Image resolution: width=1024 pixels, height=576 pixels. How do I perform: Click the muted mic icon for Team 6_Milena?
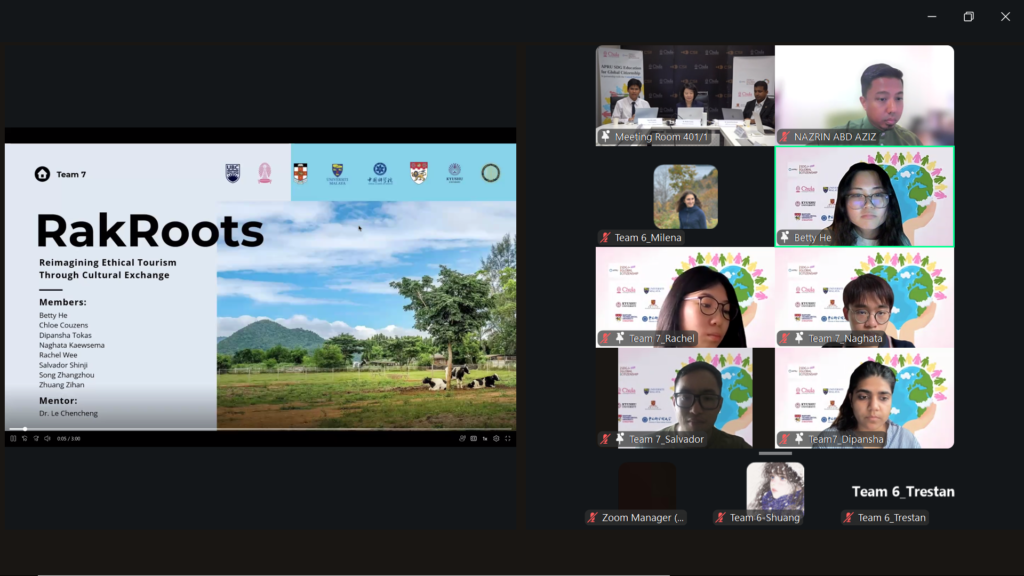pyautogui.click(x=605, y=238)
